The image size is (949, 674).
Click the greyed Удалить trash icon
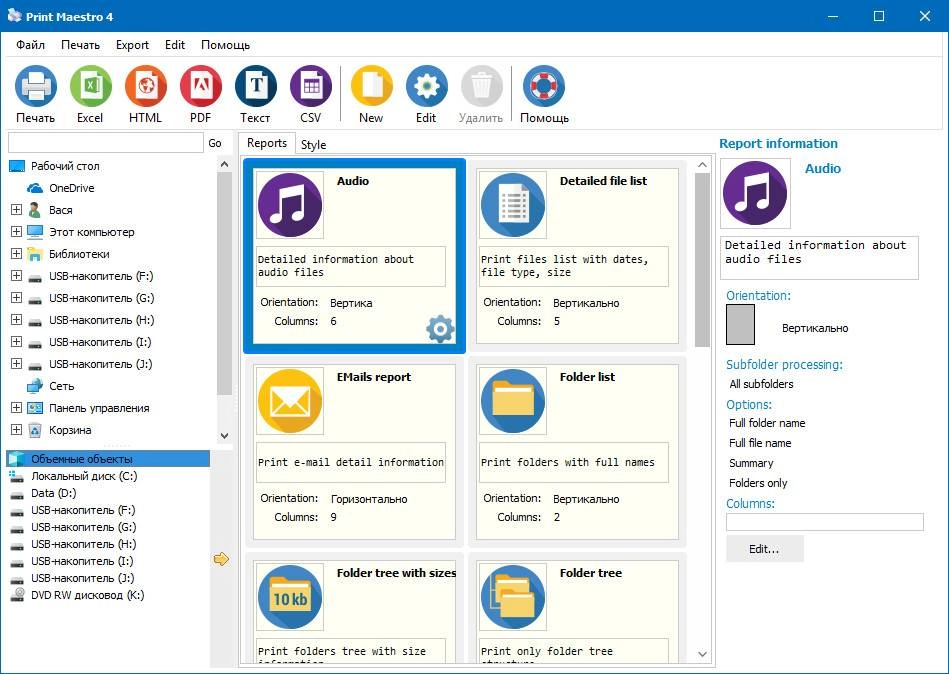coord(482,87)
